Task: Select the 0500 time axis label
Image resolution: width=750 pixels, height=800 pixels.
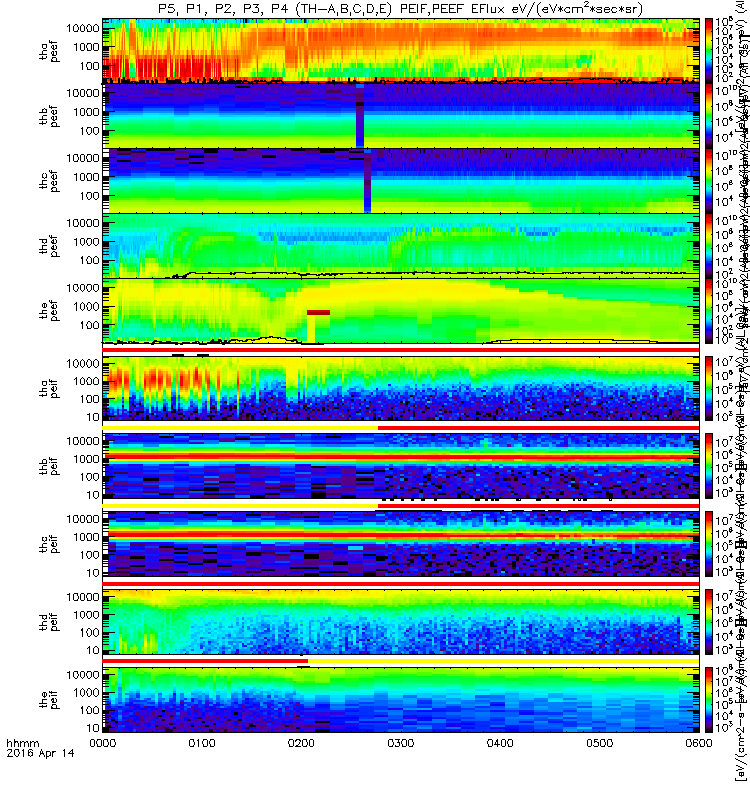Action: [x=599, y=743]
